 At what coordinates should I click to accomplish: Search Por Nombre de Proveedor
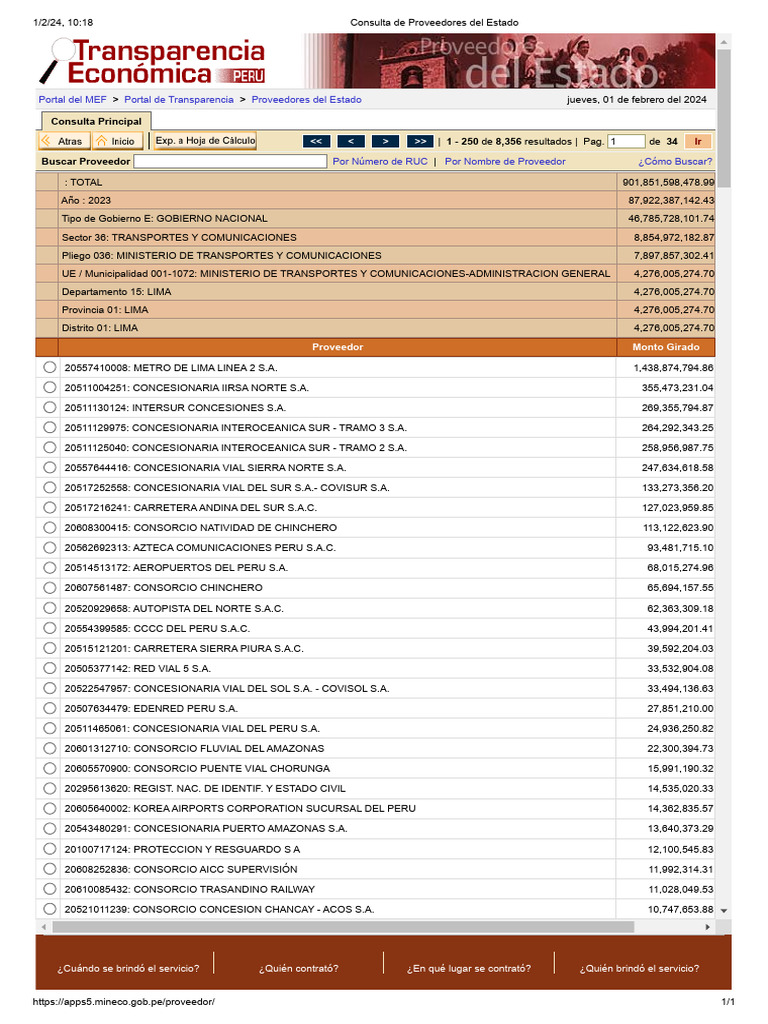(505, 161)
